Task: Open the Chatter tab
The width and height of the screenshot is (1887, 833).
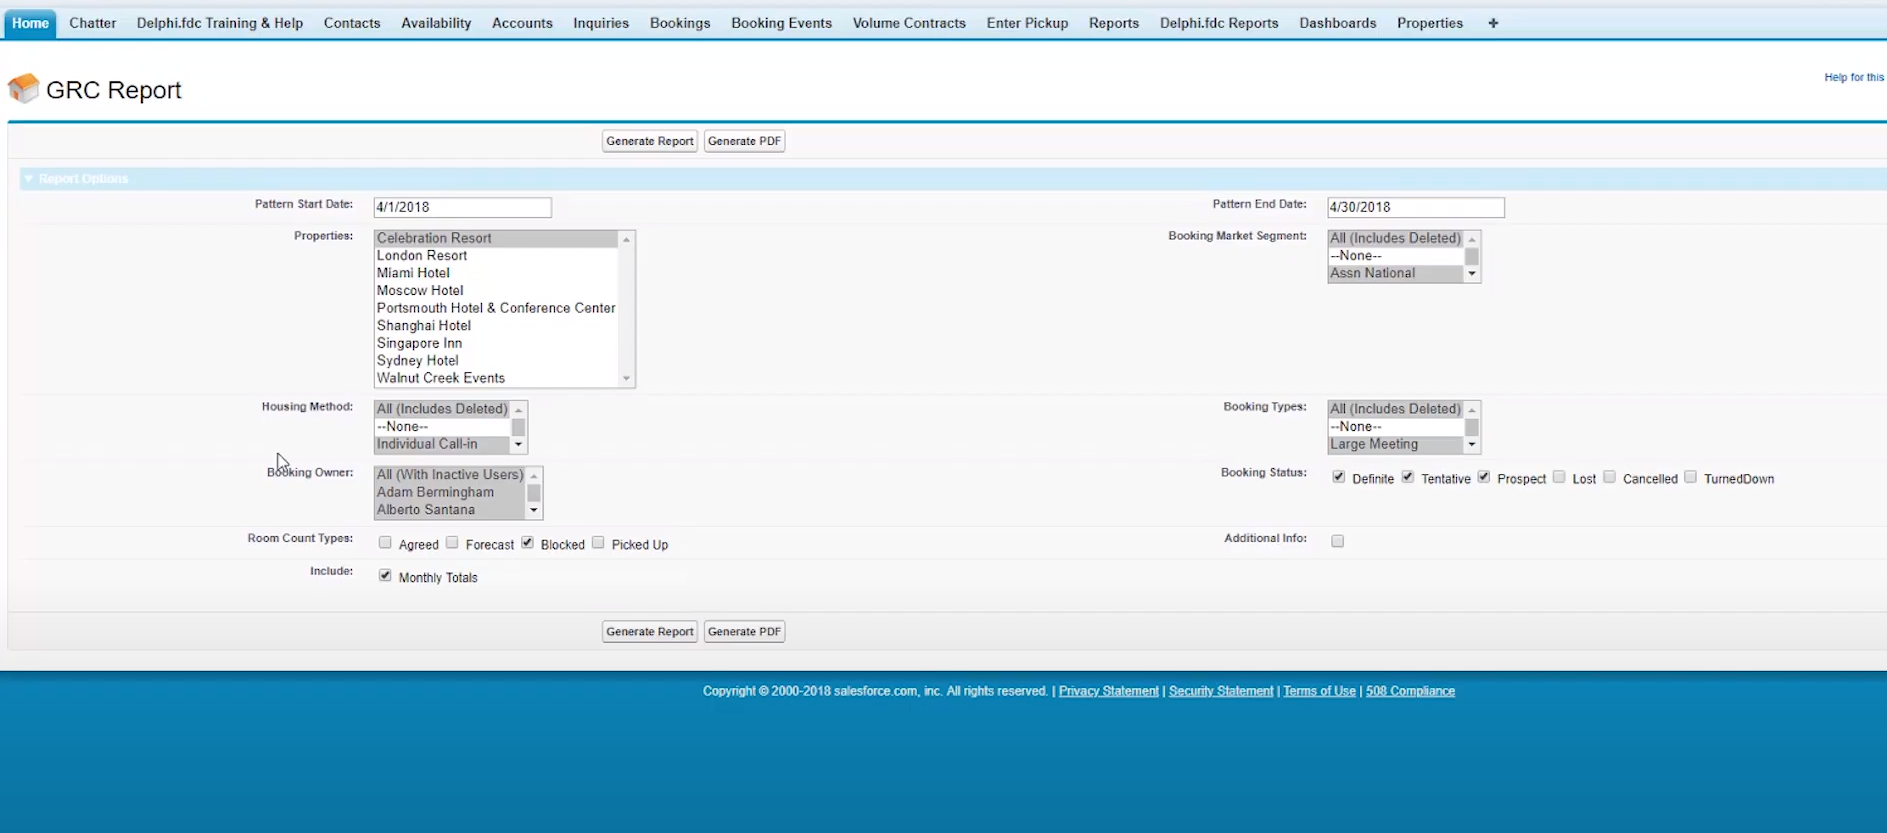Action: click(93, 23)
